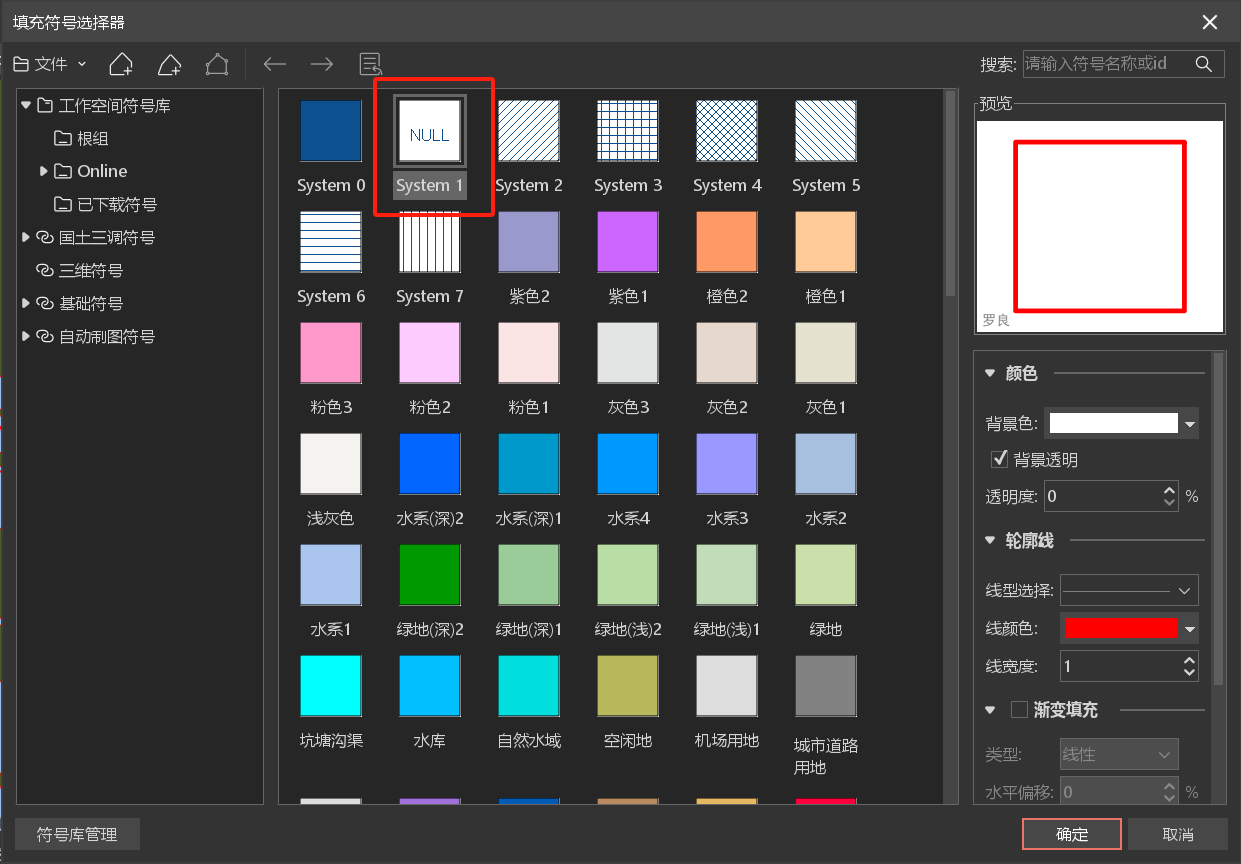The height and width of the screenshot is (864, 1241).
Task: Open the 线型选择 dropdown
Action: click(x=1130, y=590)
